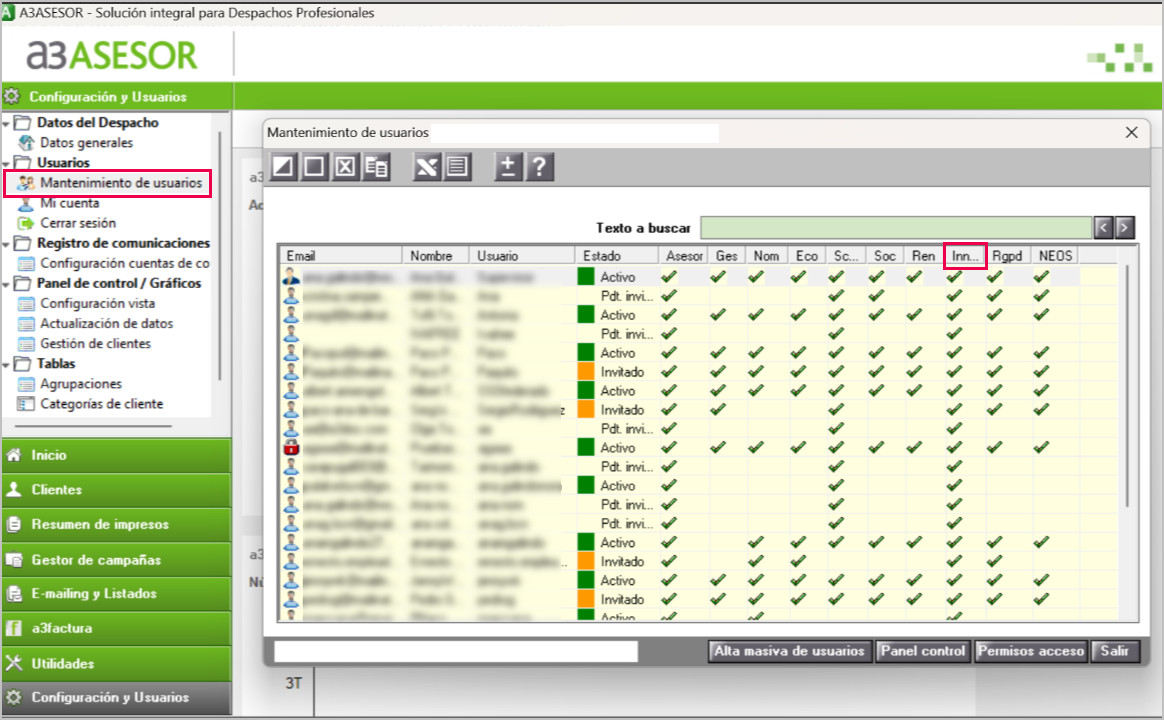Collapse the Usuarios tree folder
The image size is (1164, 720).
point(7,163)
